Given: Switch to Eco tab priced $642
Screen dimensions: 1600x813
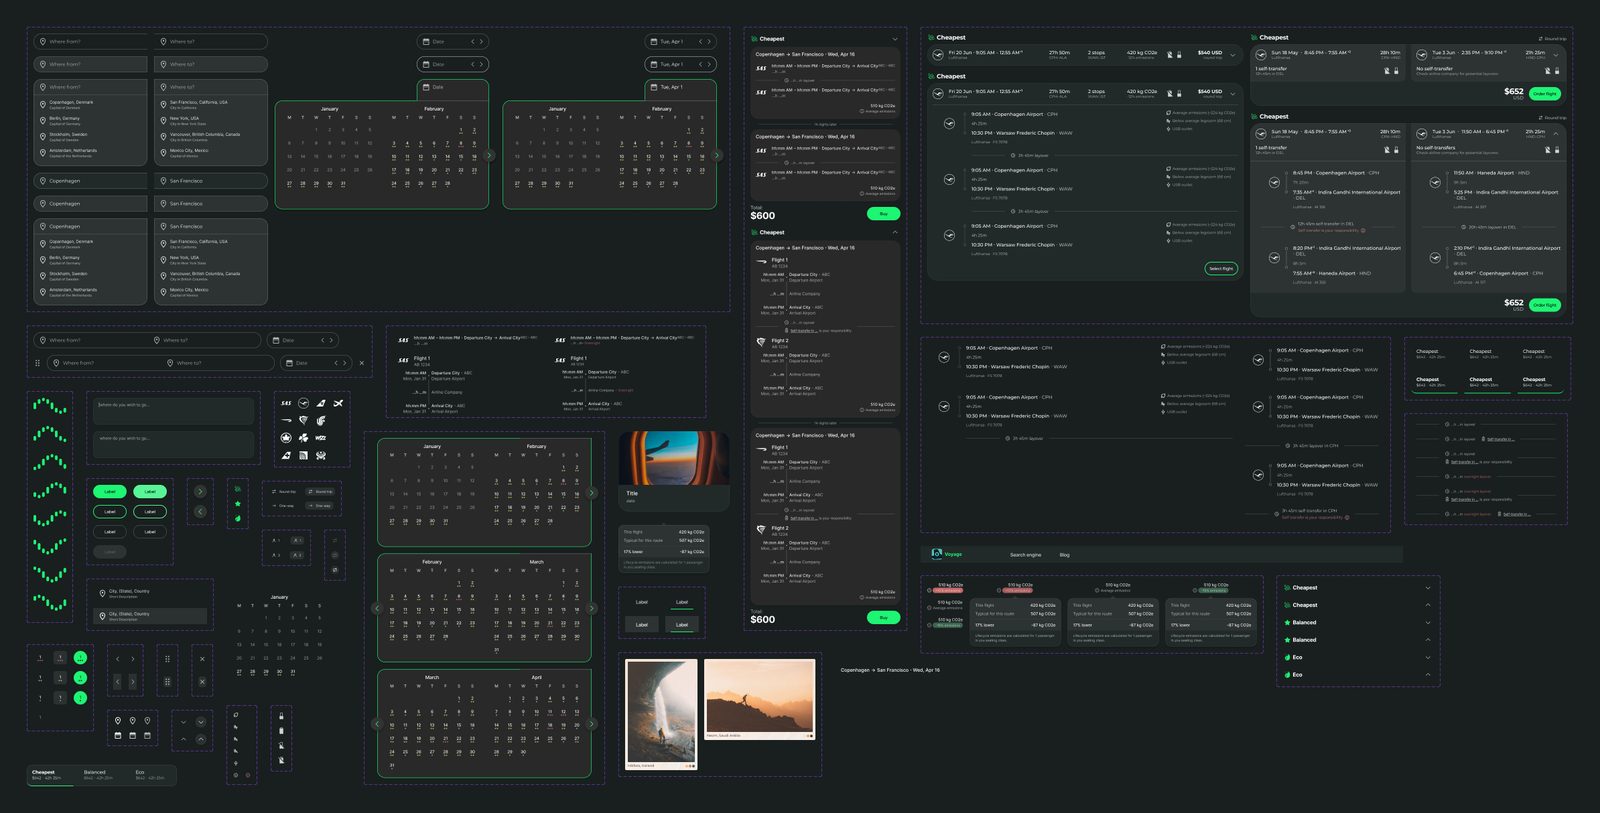Looking at the screenshot, I should point(149,775).
